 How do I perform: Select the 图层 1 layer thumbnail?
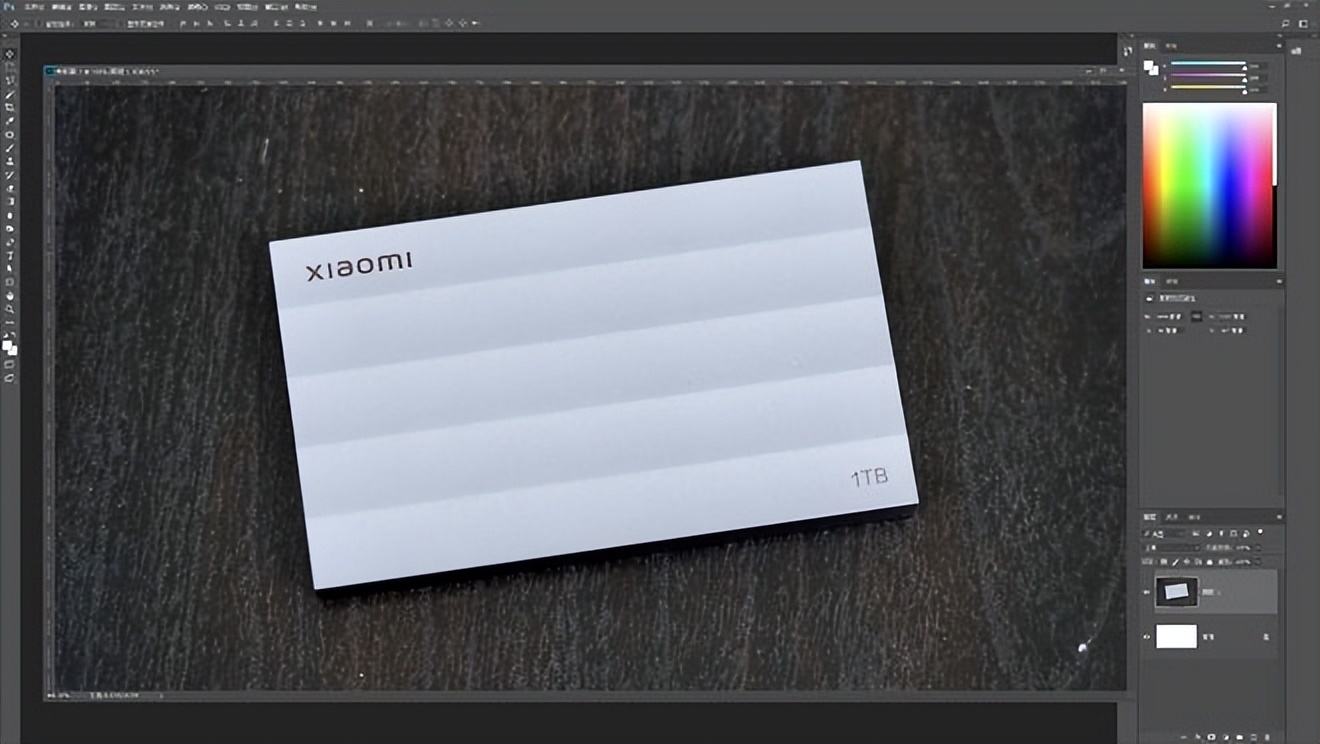coord(1176,592)
